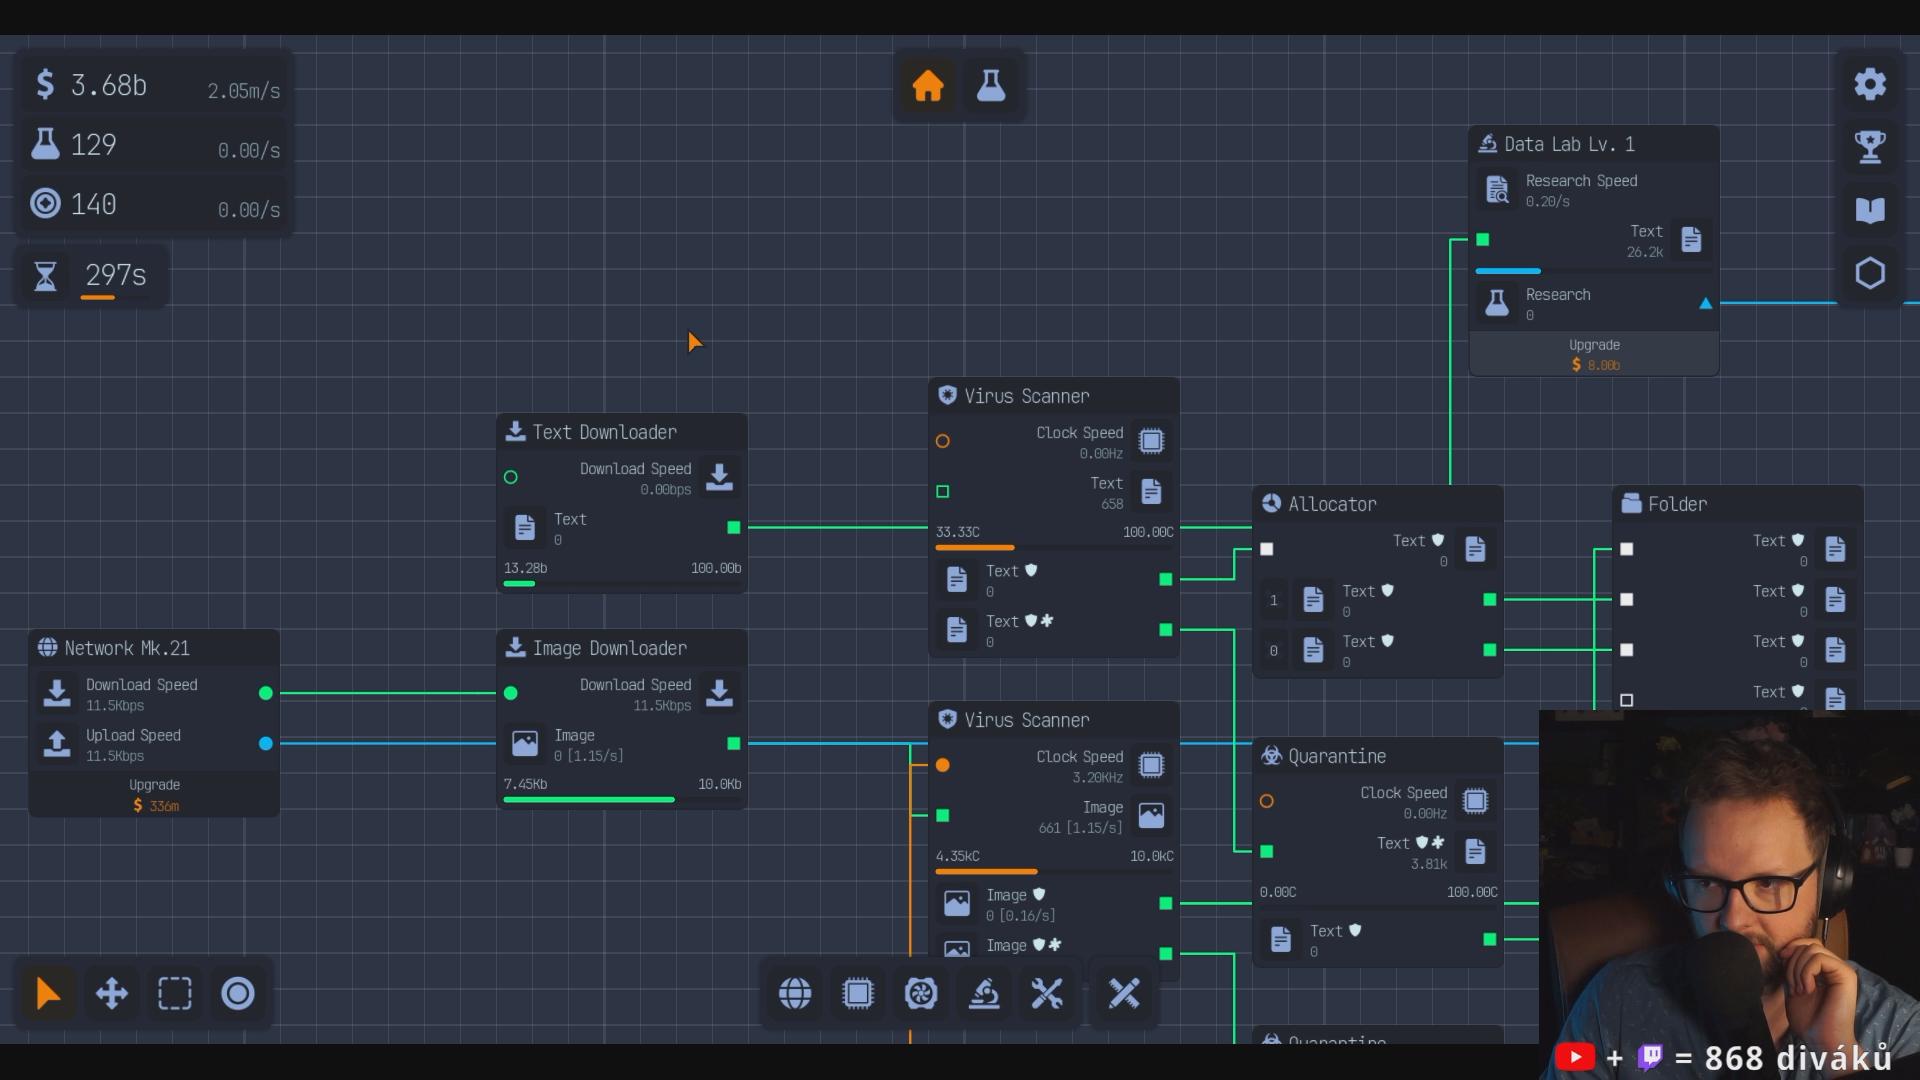Screen dimensions: 1920x1080
Task: Click the Data Lab Research triangle output
Action: (1706, 303)
